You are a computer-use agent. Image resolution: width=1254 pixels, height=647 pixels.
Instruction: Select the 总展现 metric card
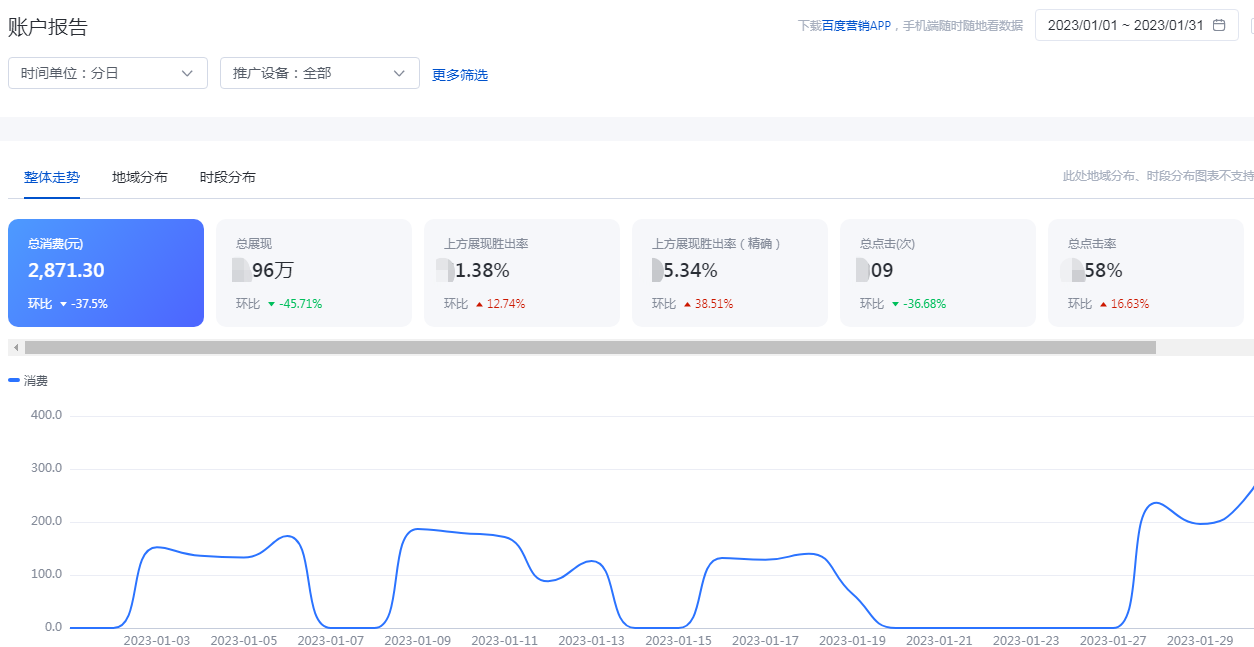pyautogui.click(x=314, y=273)
